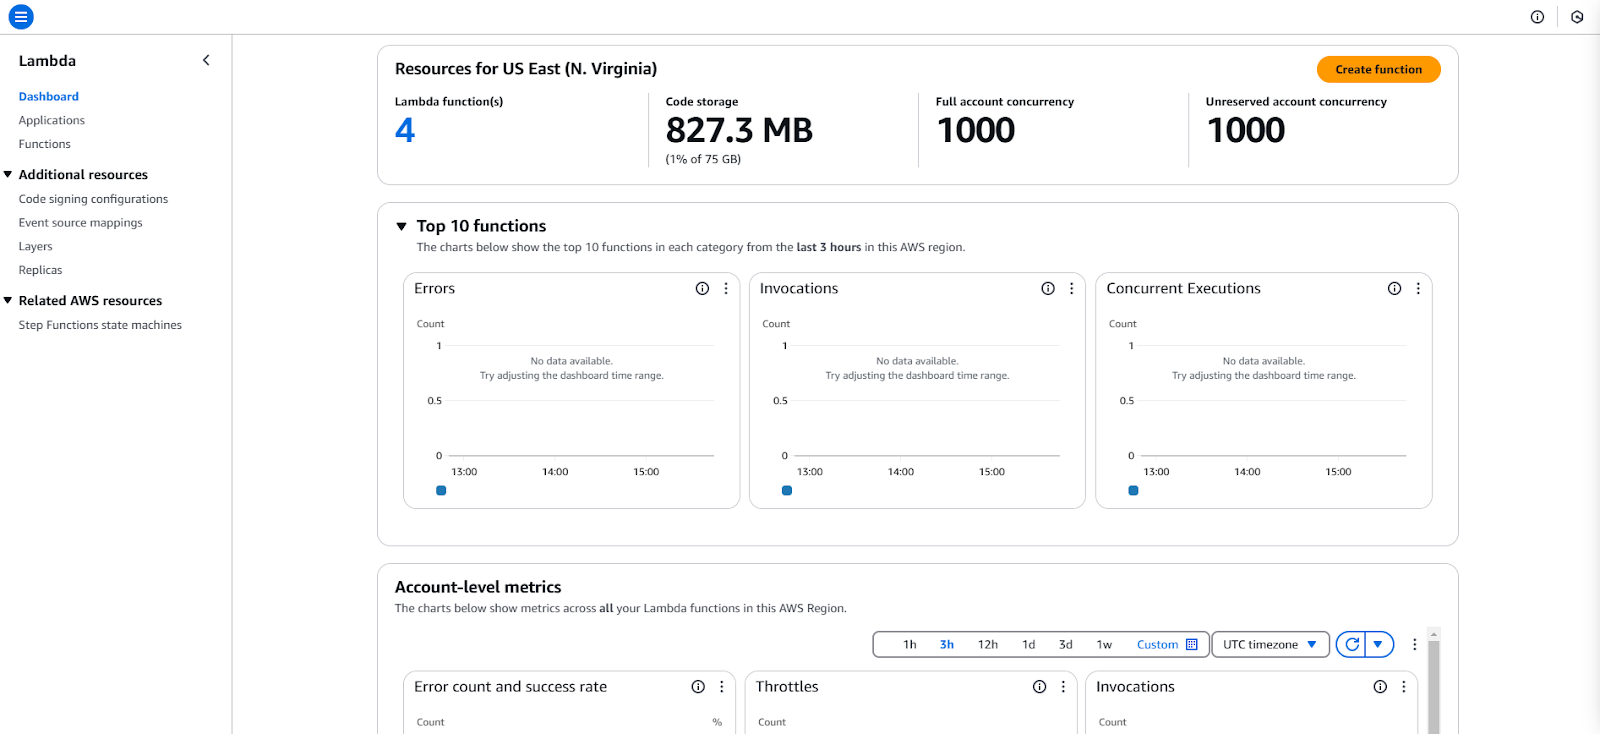Screen dimensions: 1600x734
Task: Open the custom range calendar icon
Action: (1191, 645)
